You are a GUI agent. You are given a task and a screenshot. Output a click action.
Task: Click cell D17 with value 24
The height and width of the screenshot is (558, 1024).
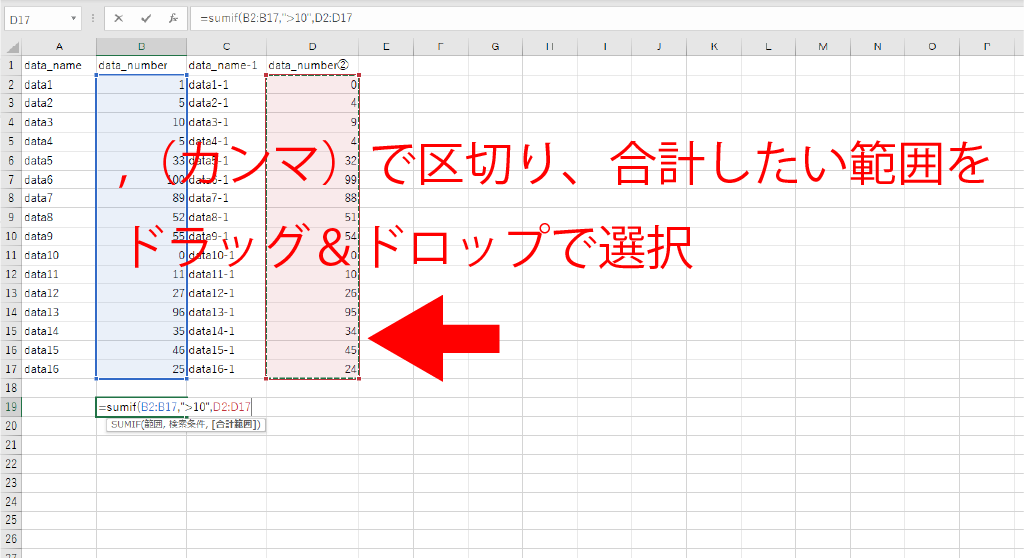(312, 369)
